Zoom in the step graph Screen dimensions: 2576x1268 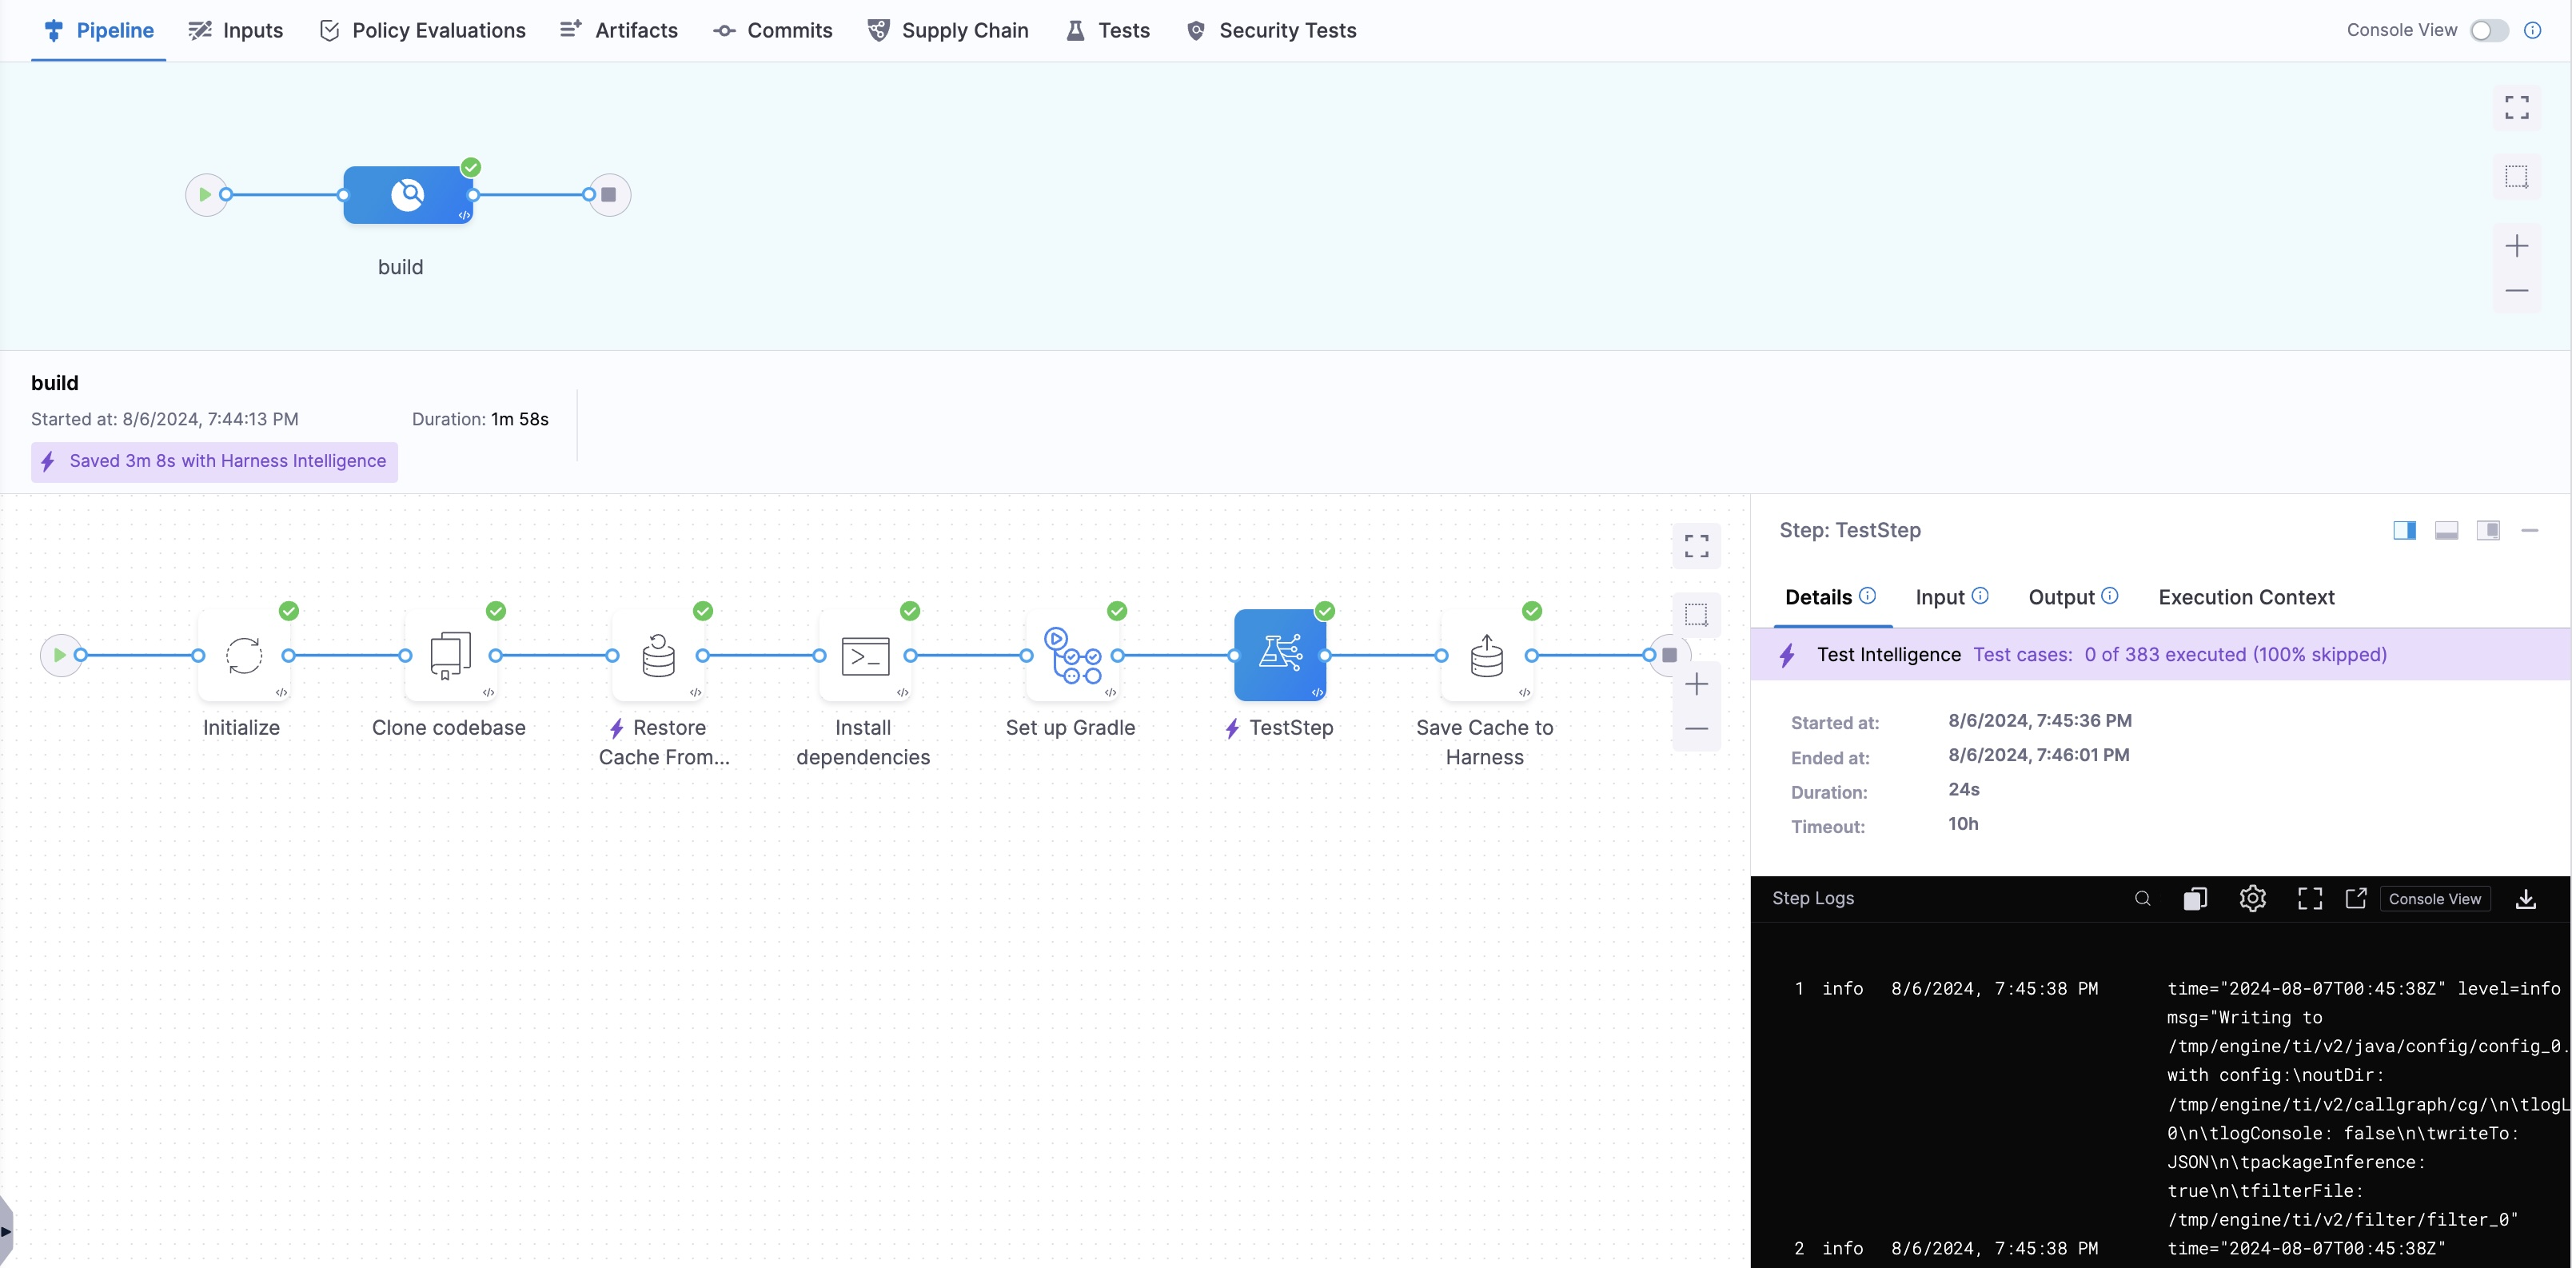click(x=1696, y=684)
